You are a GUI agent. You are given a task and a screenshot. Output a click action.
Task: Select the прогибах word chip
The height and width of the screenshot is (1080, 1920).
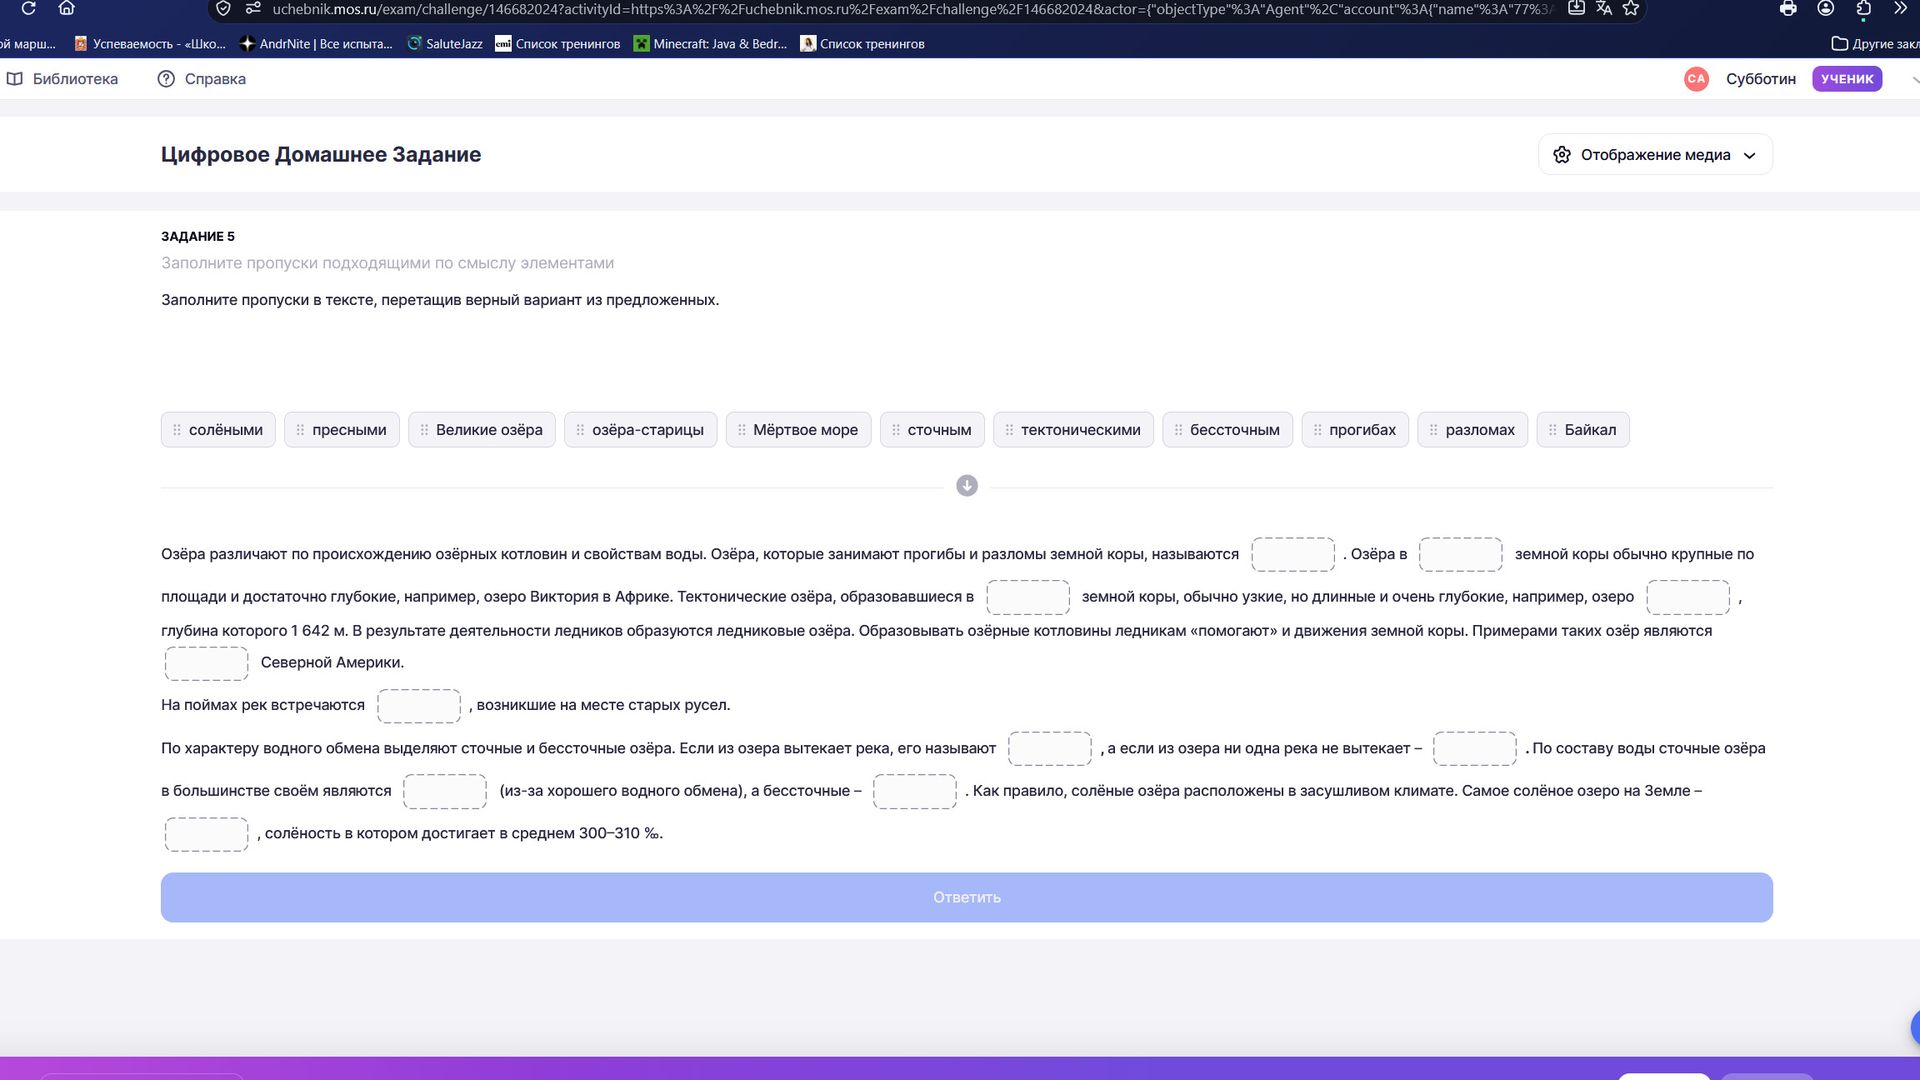(x=1355, y=430)
